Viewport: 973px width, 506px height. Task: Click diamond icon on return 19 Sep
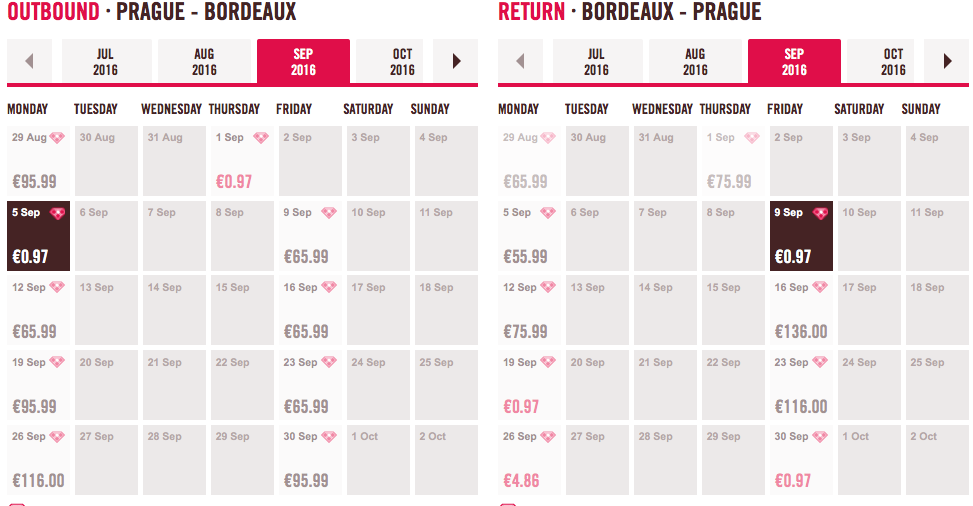548,362
